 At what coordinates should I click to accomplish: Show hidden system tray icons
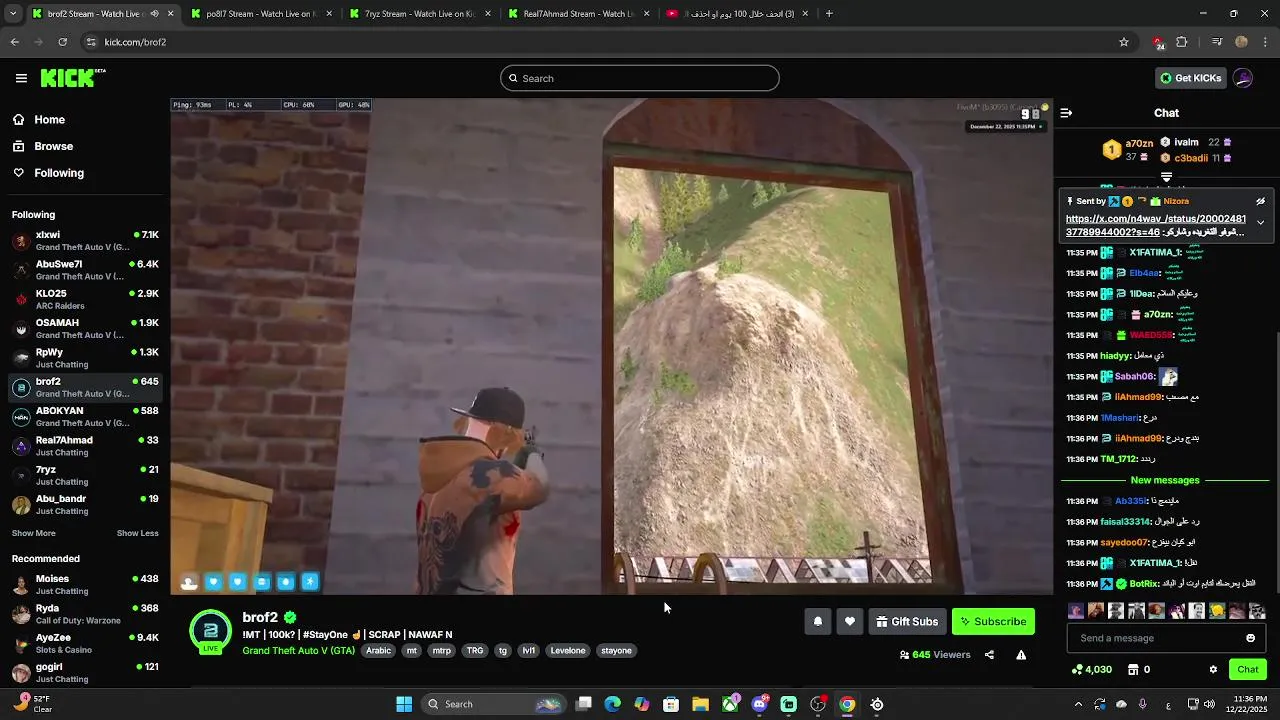(x=1078, y=704)
